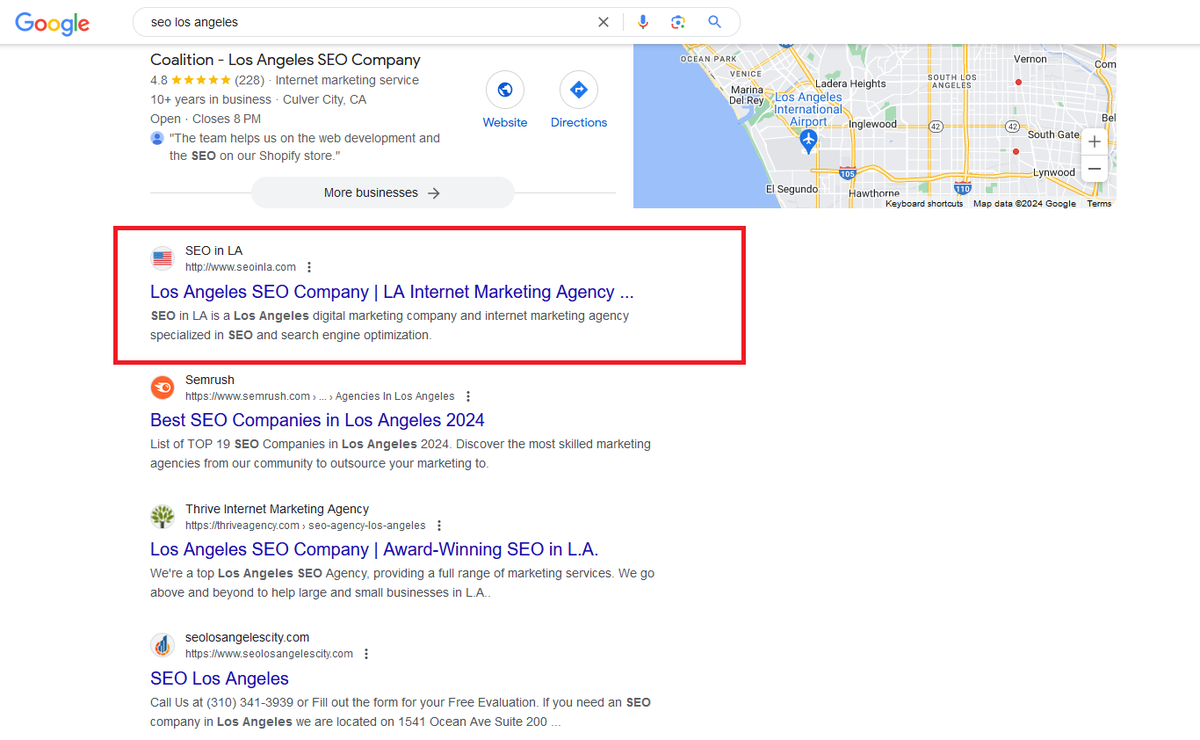
Task: Open the SEO Los Angeles result title
Action: (219, 679)
